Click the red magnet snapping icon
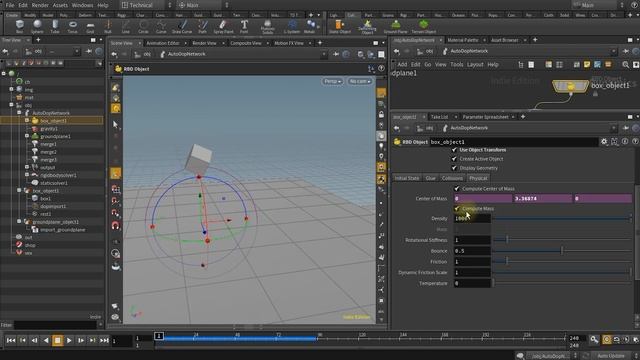The width and height of the screenshot is (640, 360). point(116,225)
